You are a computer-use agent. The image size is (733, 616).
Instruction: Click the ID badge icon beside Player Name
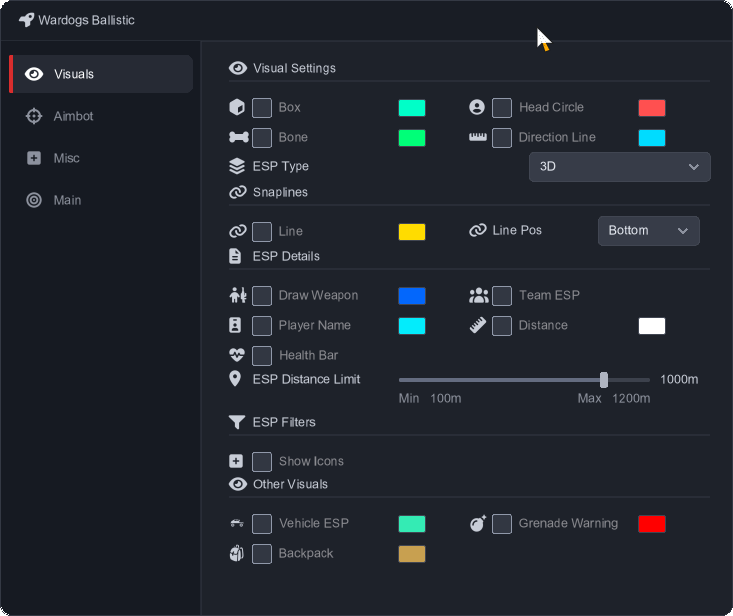coord(235,325)
